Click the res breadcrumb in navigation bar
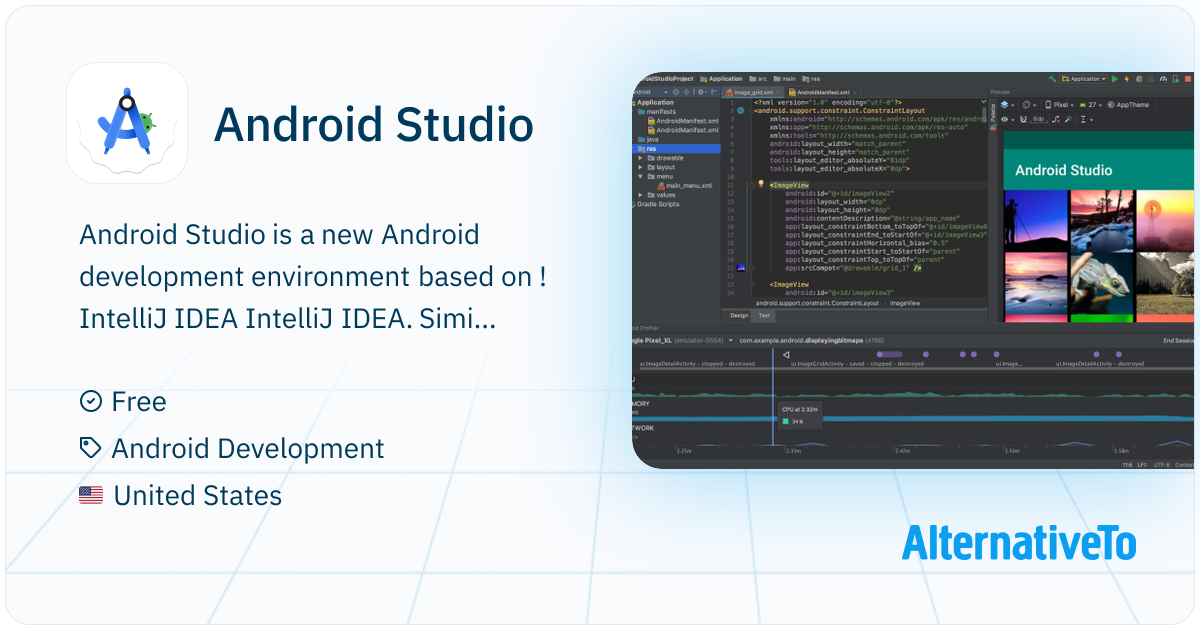 pyautogui.click(x=811, y=79)
